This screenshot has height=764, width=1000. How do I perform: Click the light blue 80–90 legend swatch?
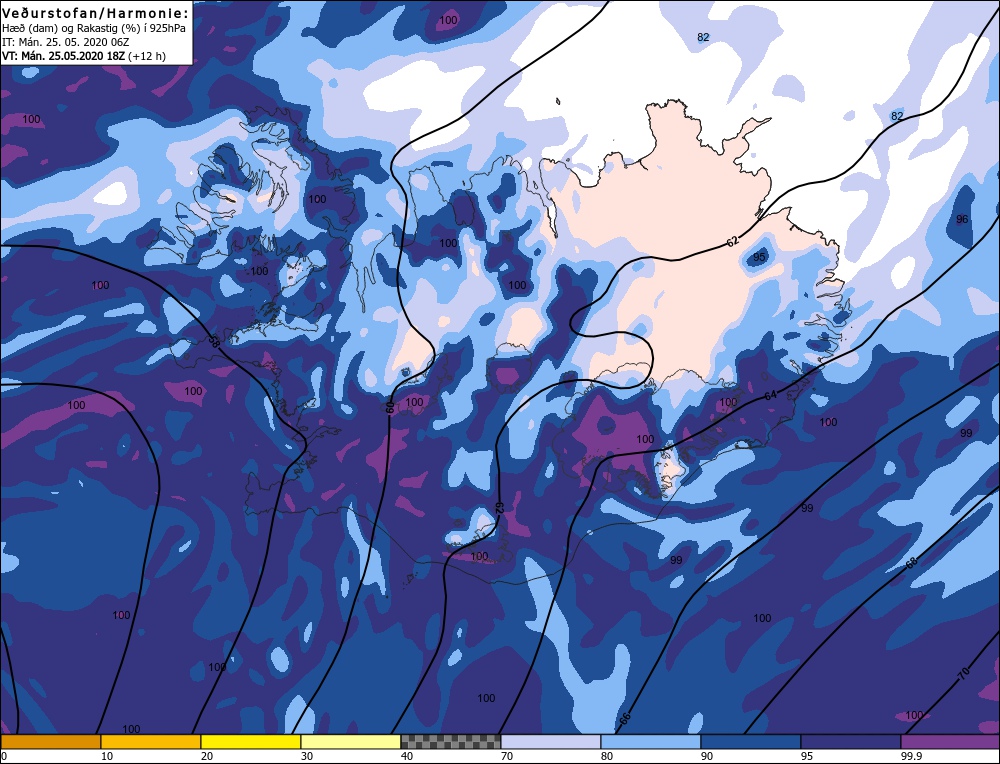point(651,741)
